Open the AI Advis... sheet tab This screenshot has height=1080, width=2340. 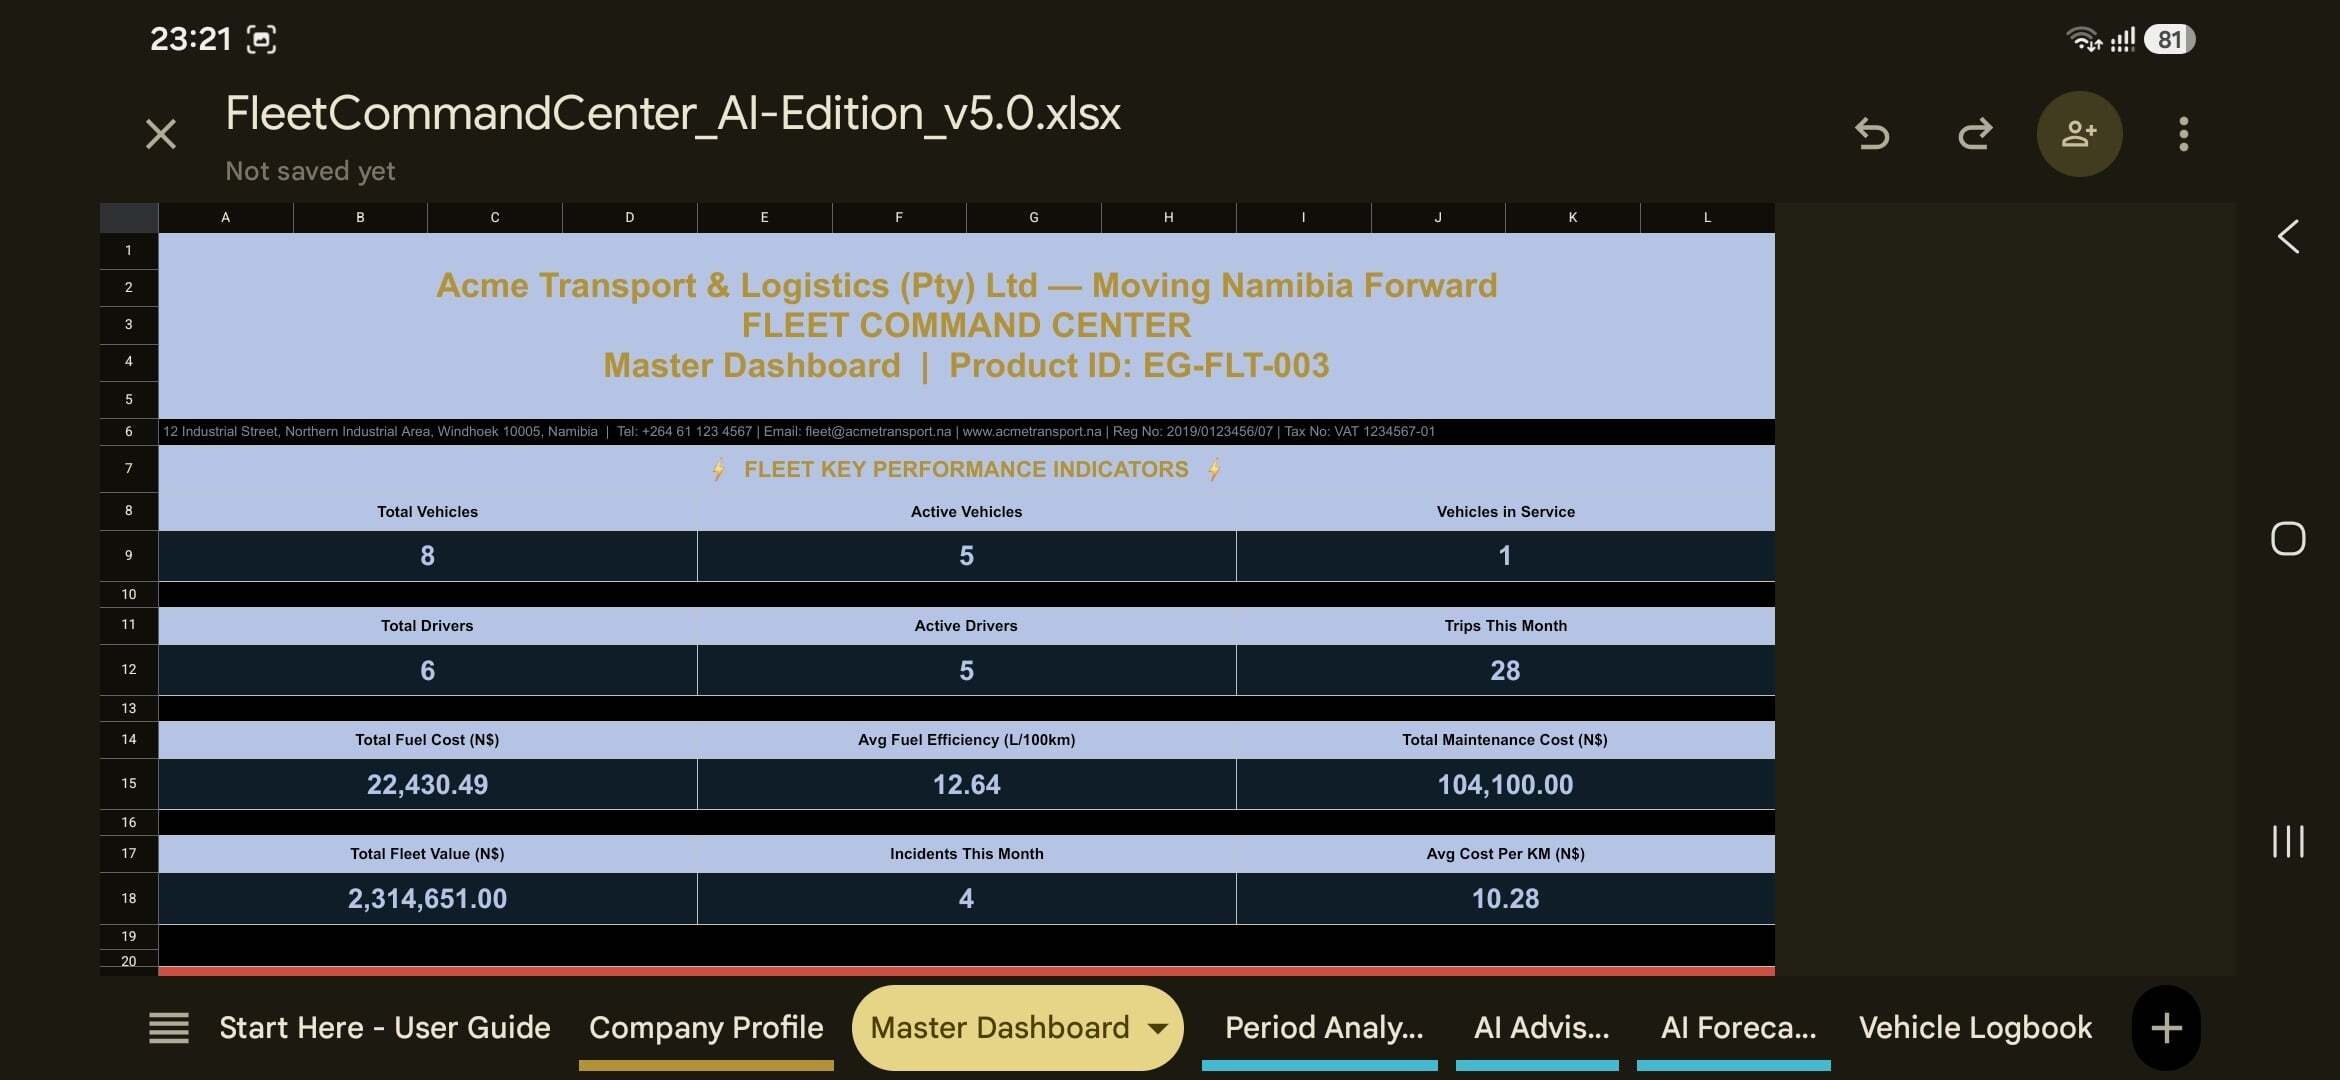[x=1541, y=1028]
